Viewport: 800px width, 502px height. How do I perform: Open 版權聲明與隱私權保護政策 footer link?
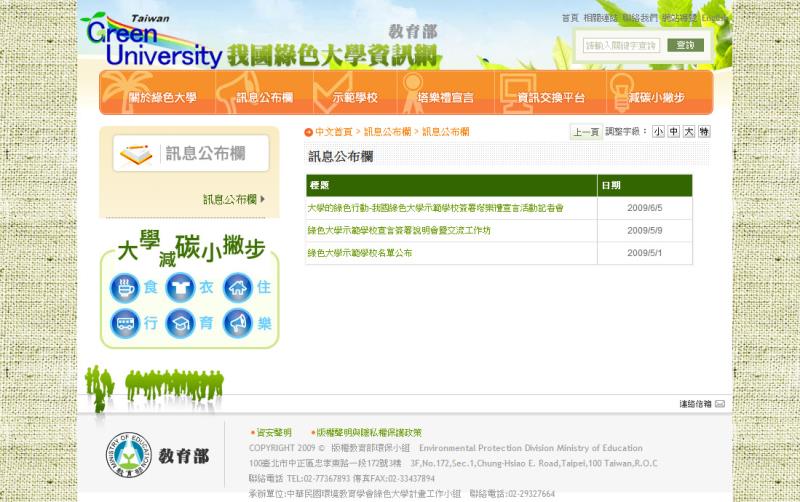coord(369,433)
